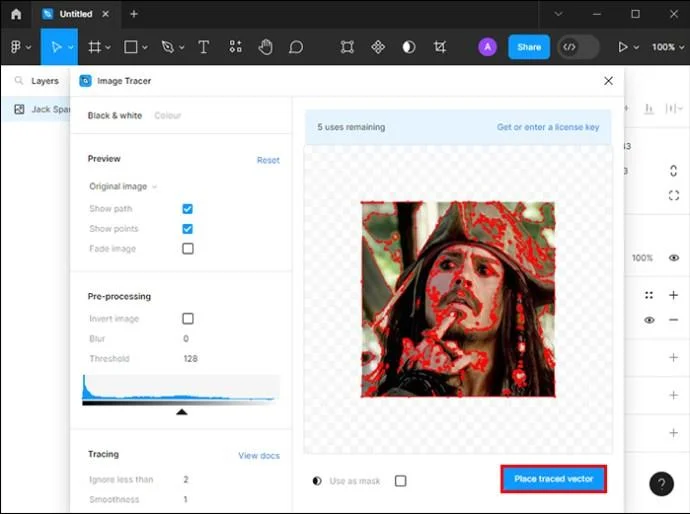Image resolution: width=690 pixels, height=514 pixels.
Task: Enable the Invert image checkbox
Action: (188, 318)
